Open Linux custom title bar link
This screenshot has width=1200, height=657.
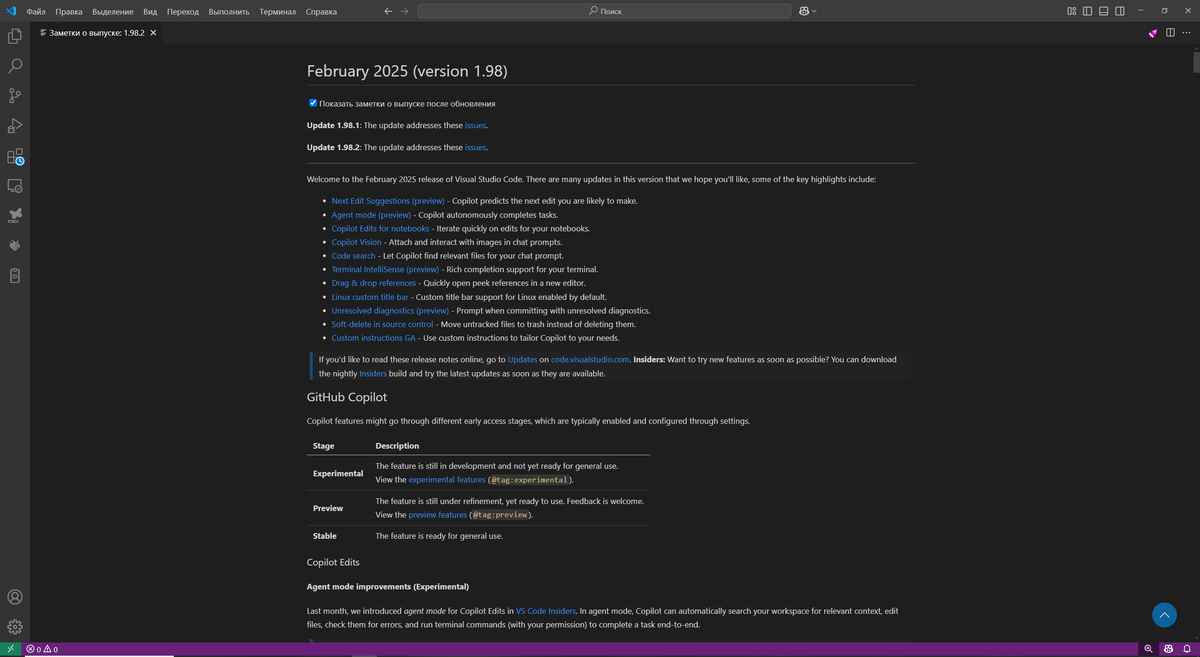coord(370,297)
